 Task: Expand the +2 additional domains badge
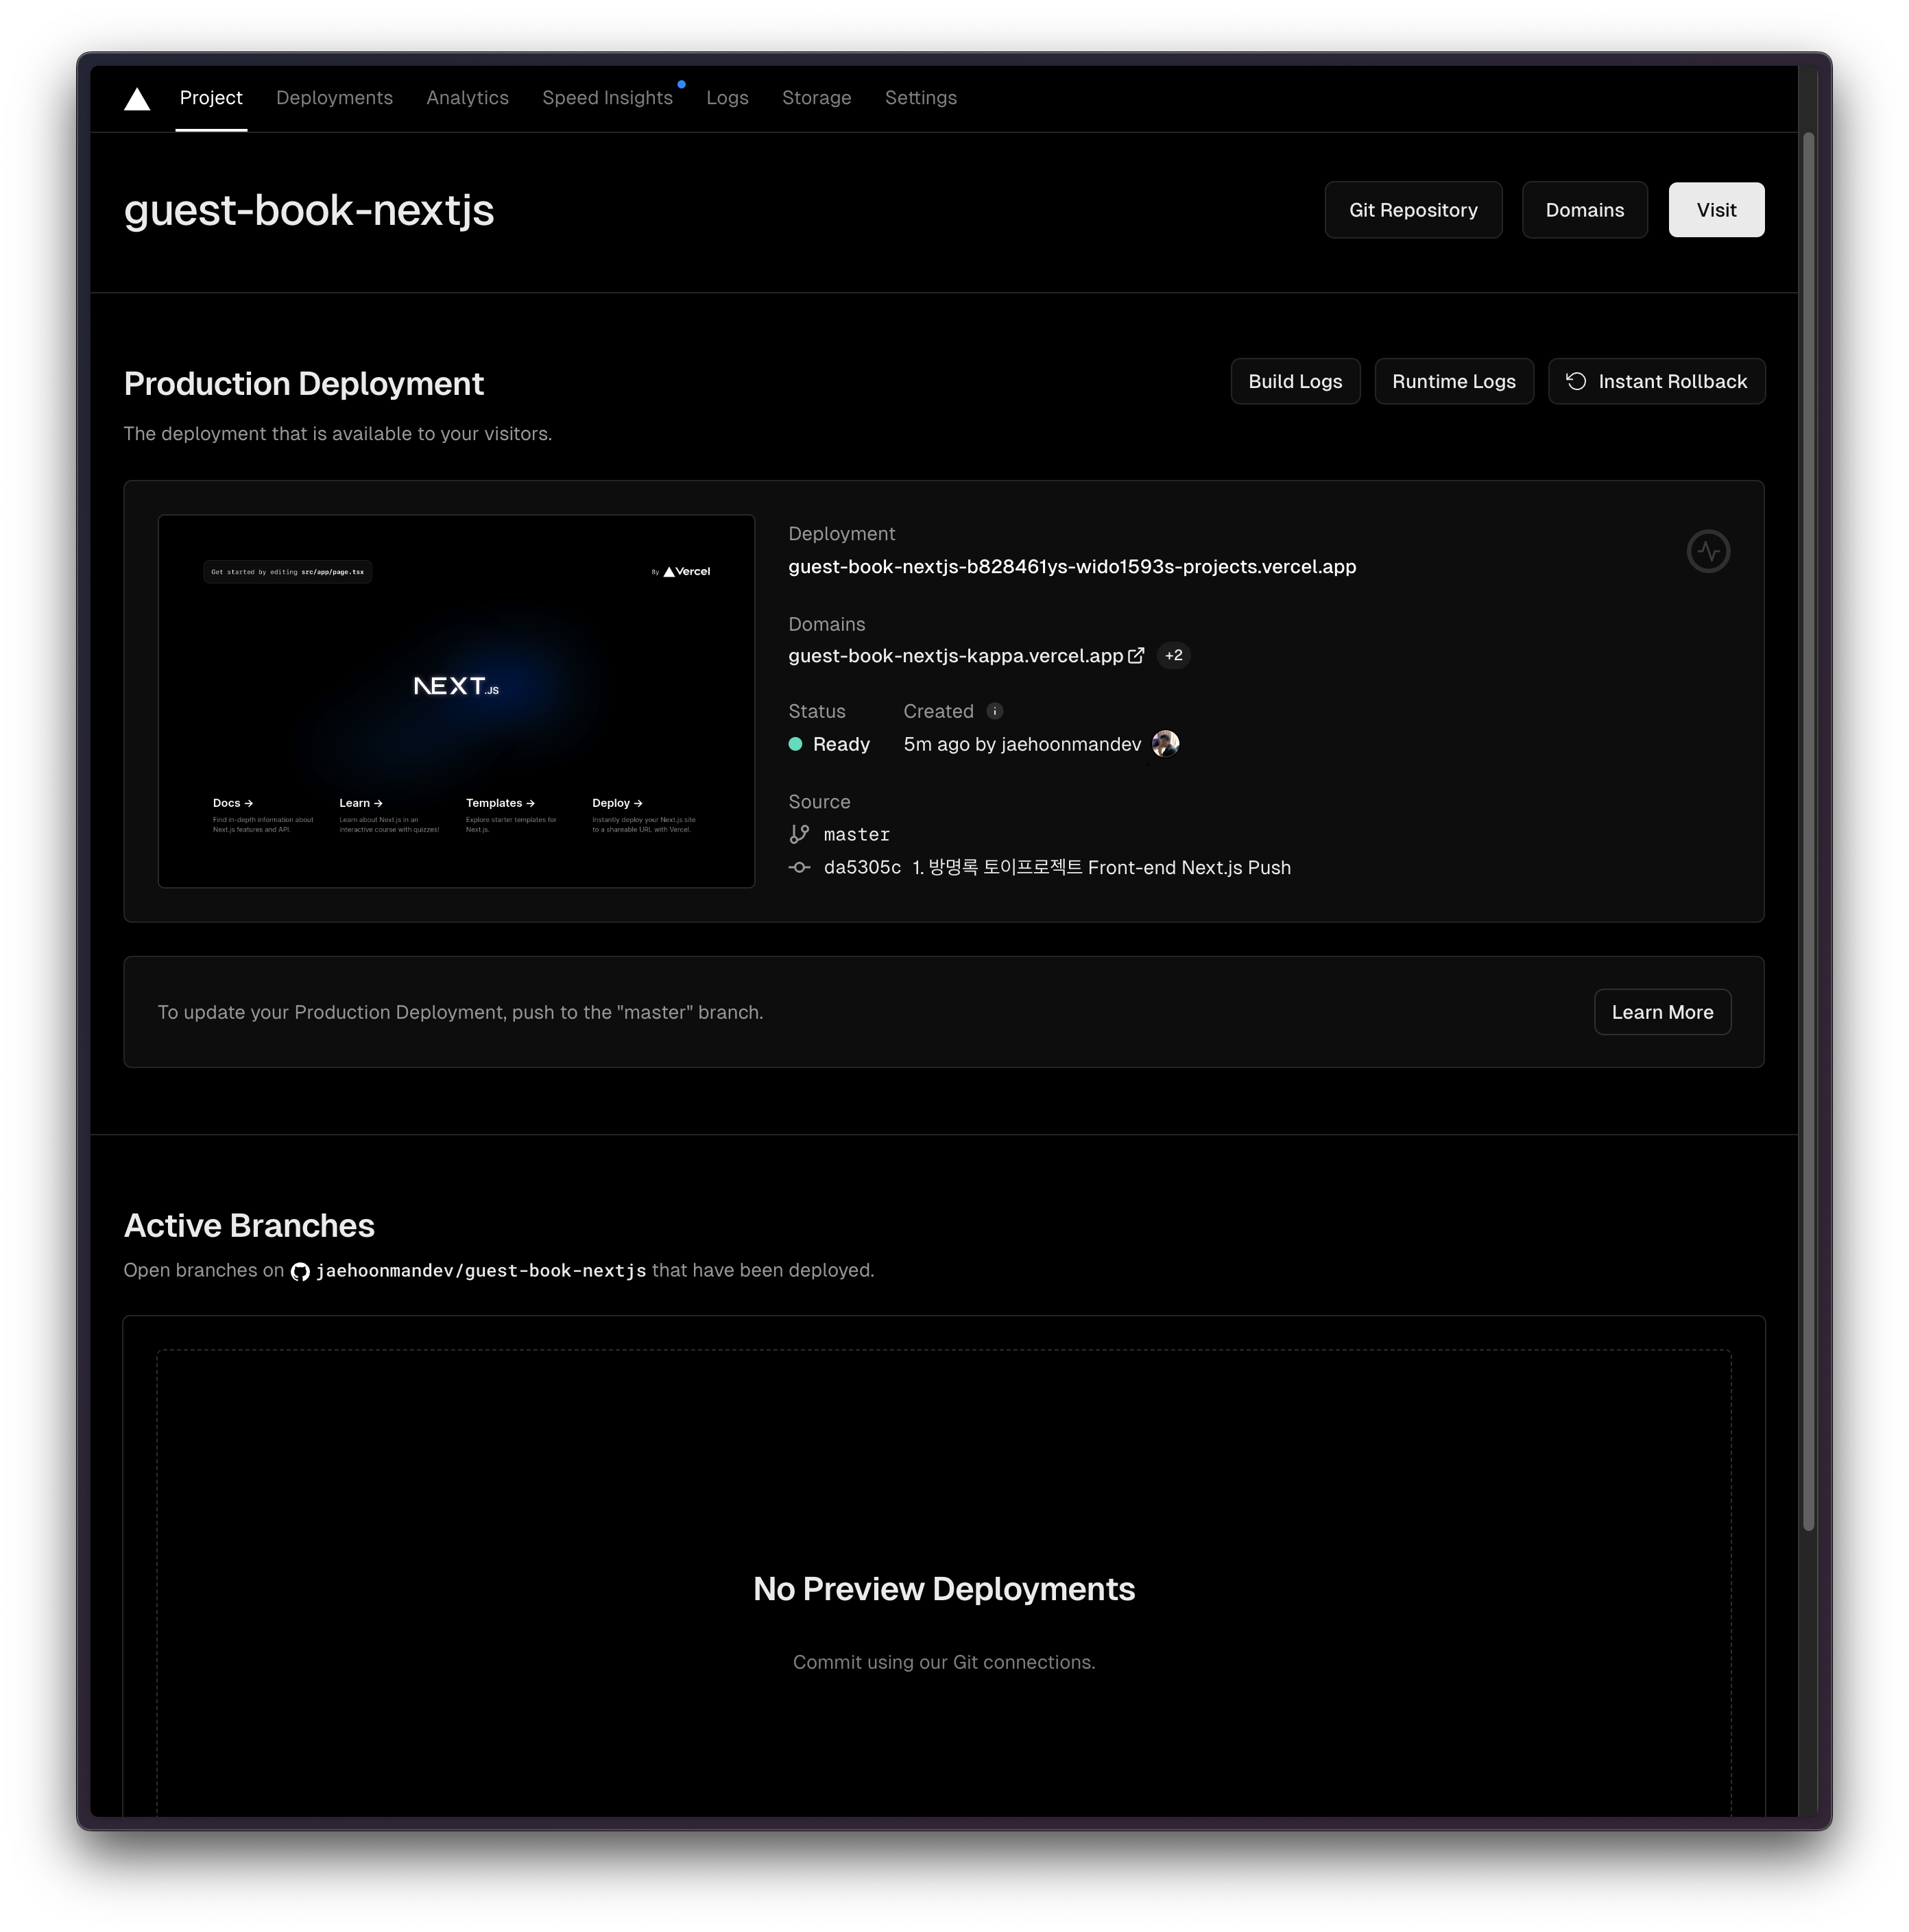point(1173,656)
